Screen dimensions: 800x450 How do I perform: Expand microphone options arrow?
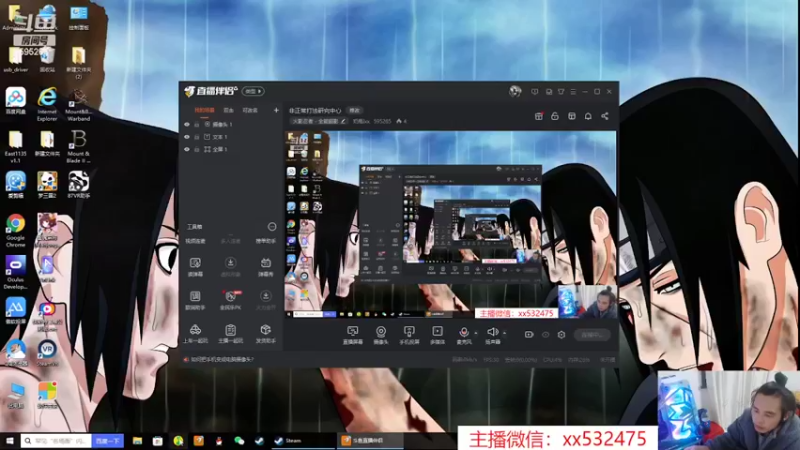[x=476, y=333]
